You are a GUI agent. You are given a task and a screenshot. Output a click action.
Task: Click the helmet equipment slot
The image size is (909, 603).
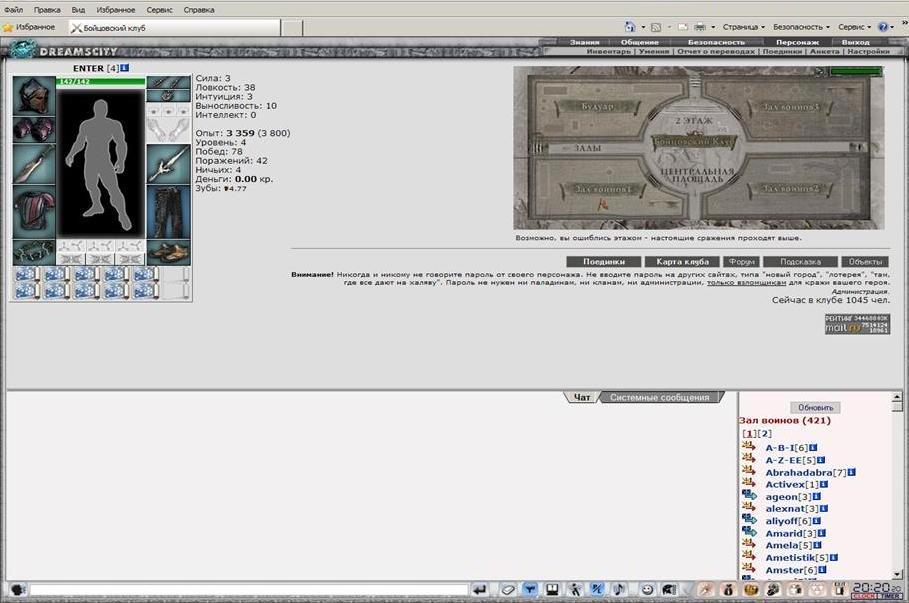click(34, 96)
